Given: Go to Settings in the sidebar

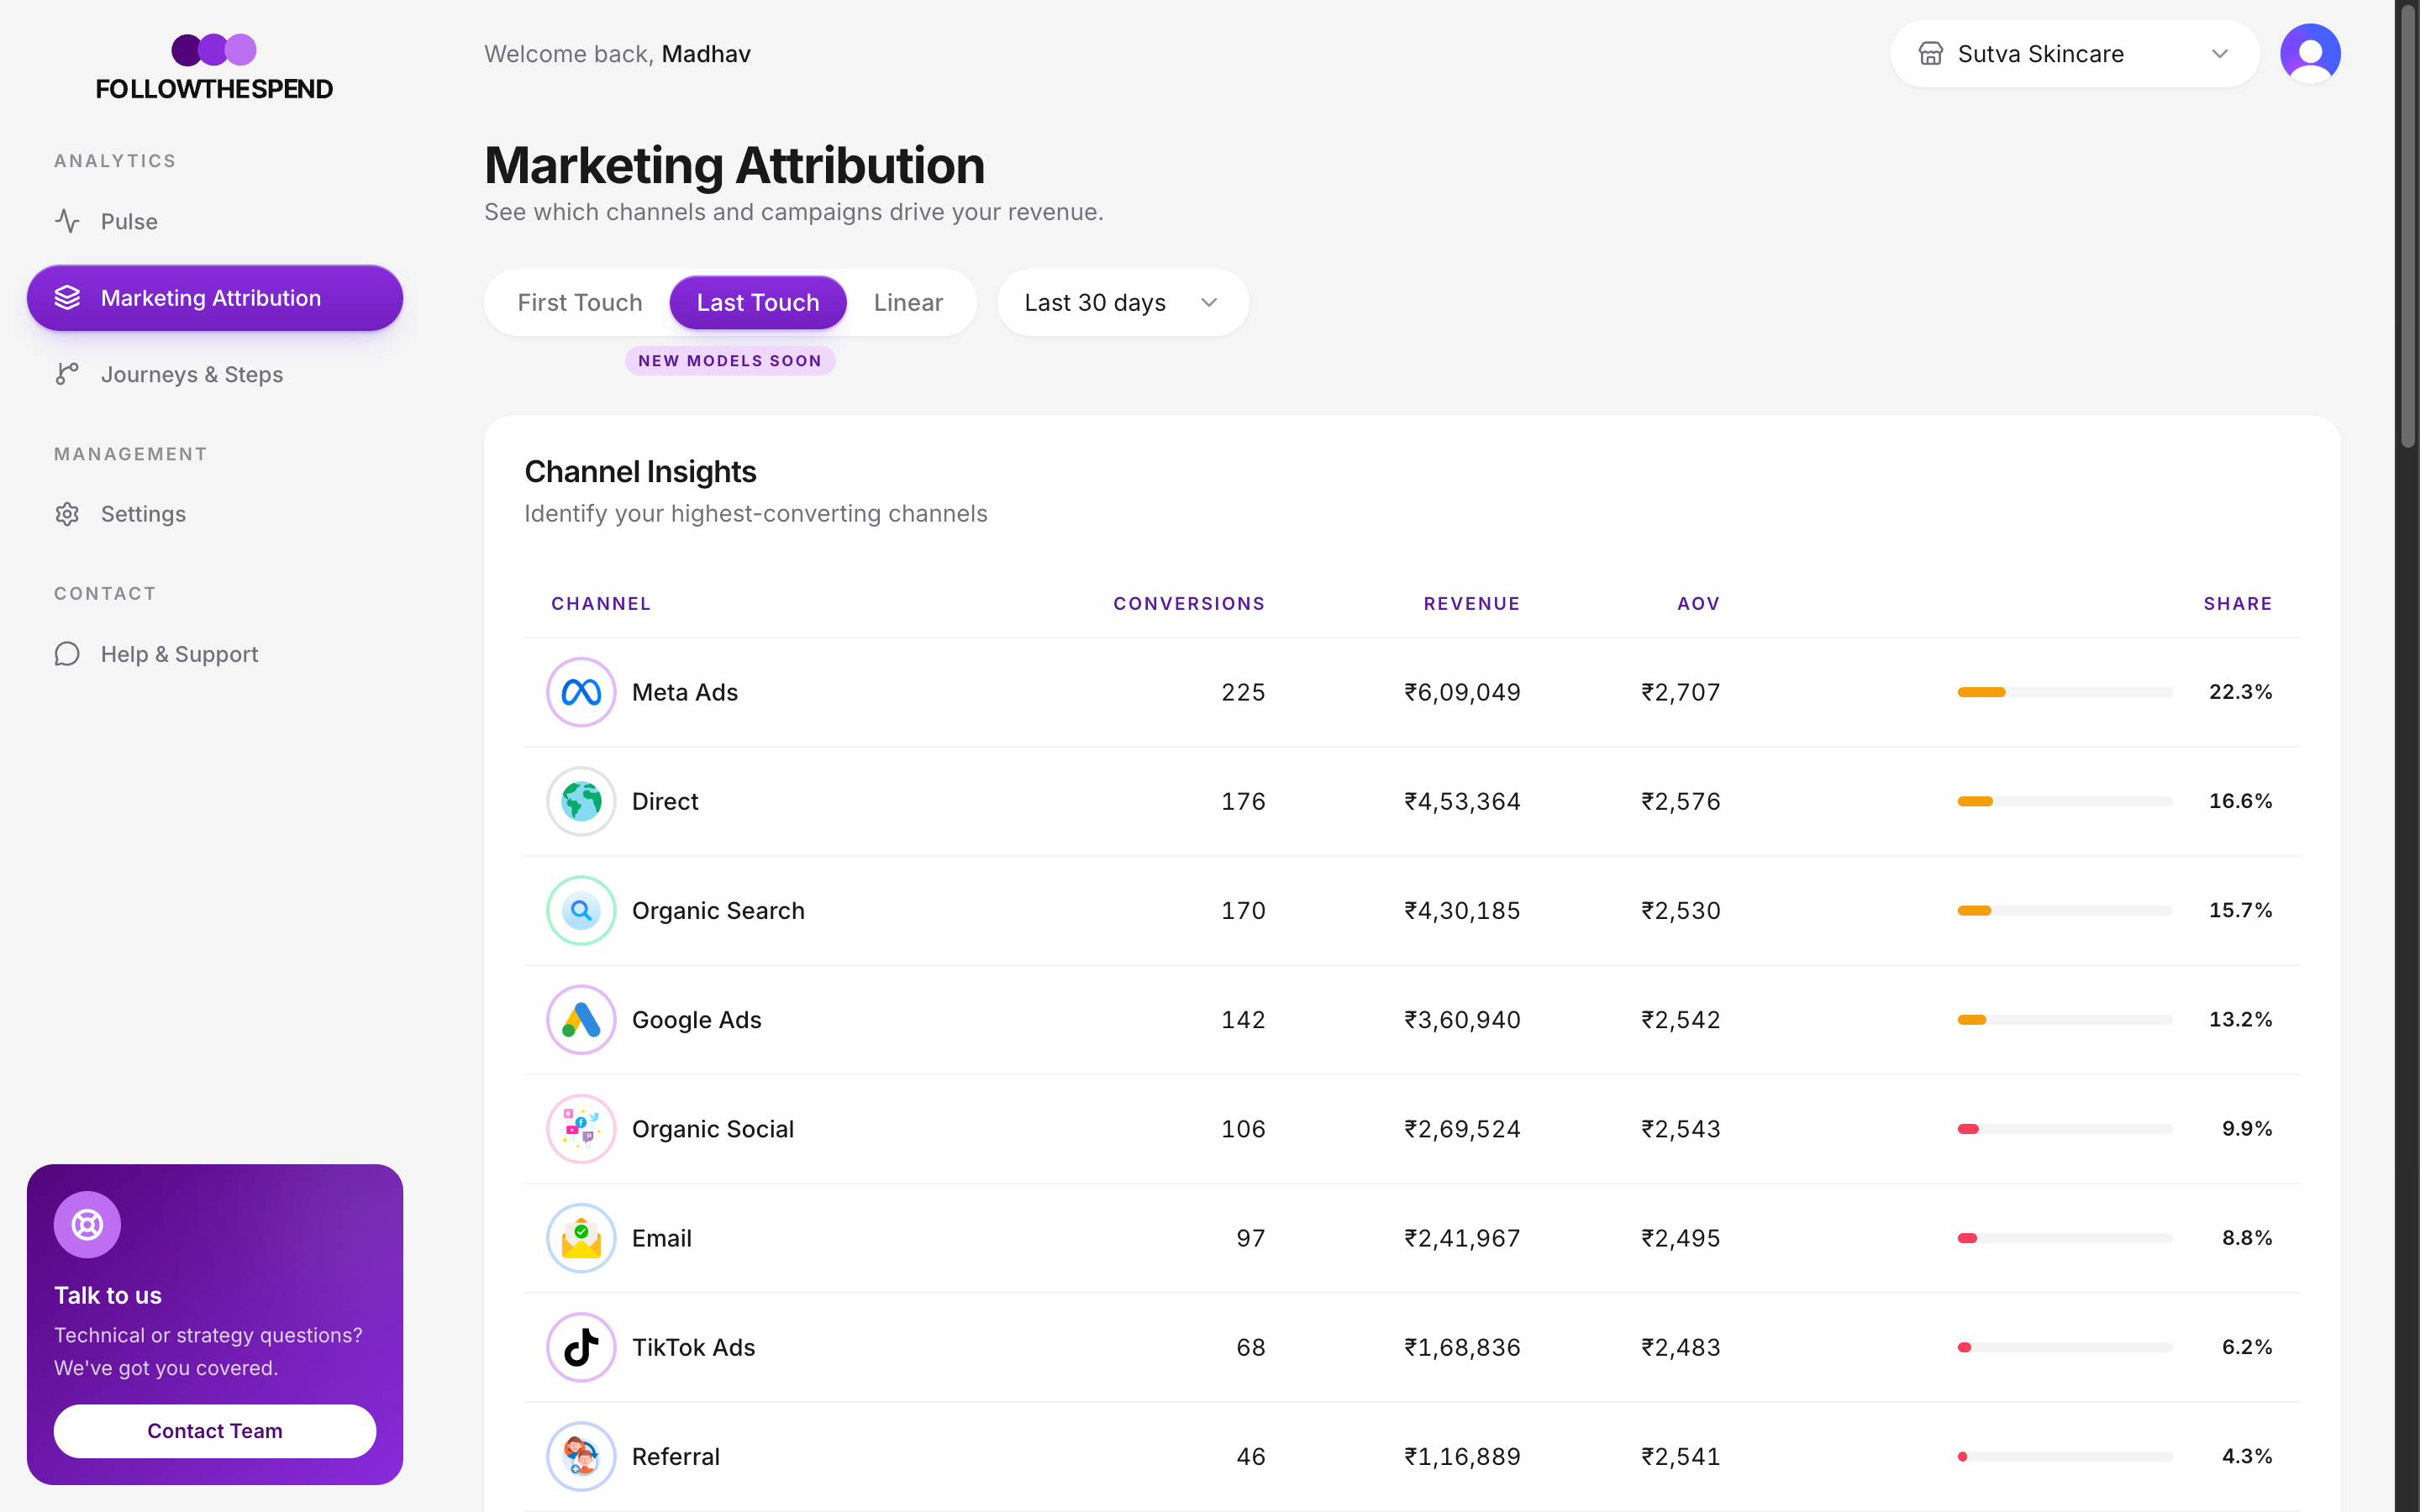Looking at the screenshot, I should point(215,514).
